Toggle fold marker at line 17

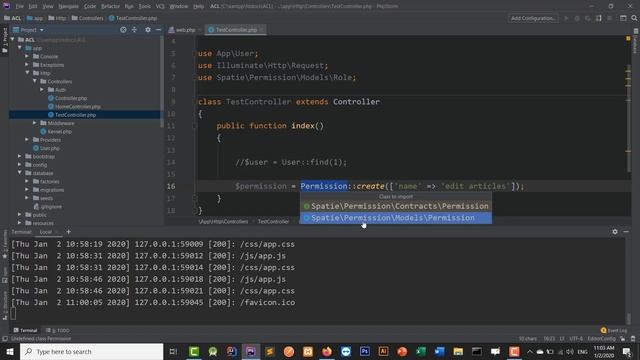pos(195,198)
